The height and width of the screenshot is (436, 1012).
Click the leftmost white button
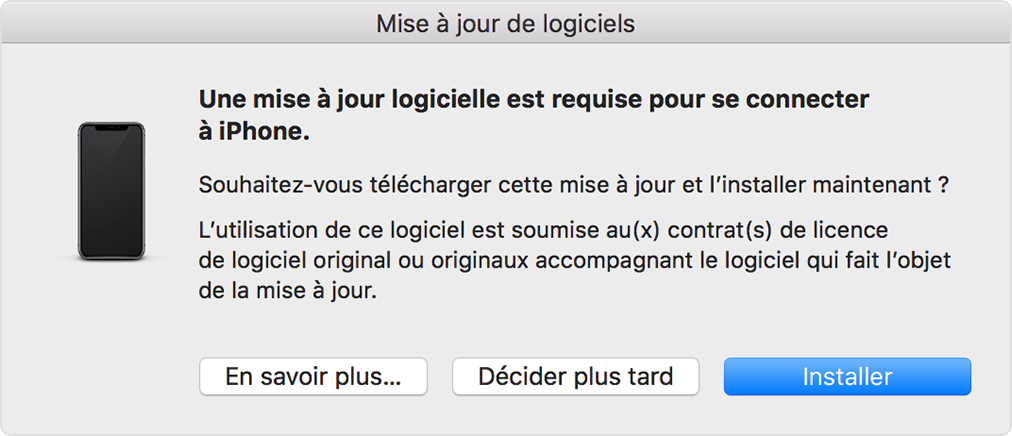point(313,376)
